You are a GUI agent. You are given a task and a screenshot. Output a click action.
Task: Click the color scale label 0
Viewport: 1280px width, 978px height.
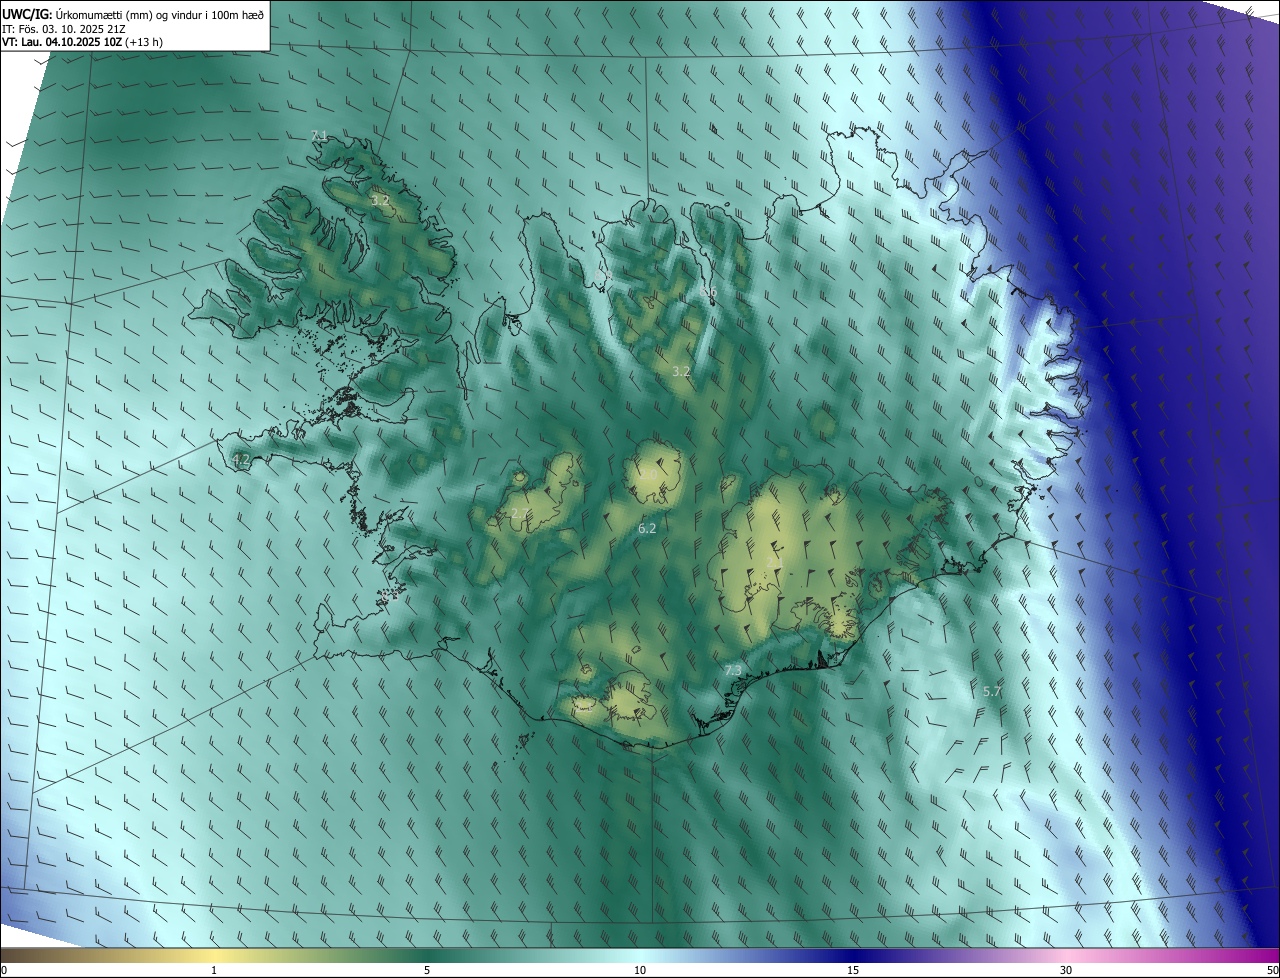(3, 970)
